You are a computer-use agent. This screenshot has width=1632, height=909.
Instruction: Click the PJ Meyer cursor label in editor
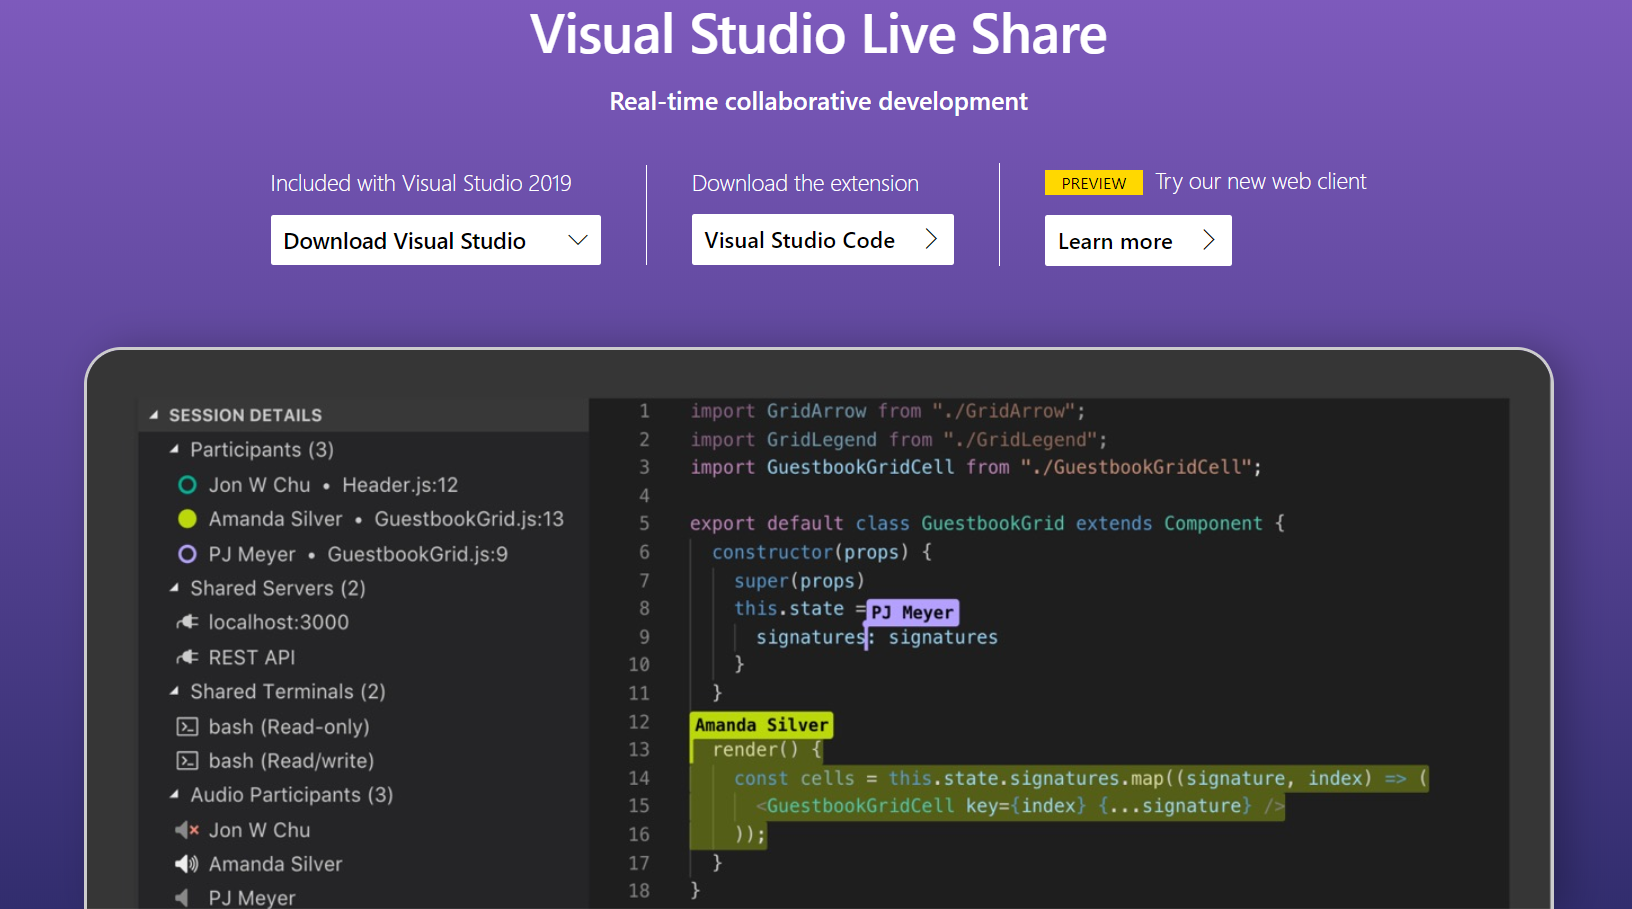pyautogui.click(x=912, y=612)
